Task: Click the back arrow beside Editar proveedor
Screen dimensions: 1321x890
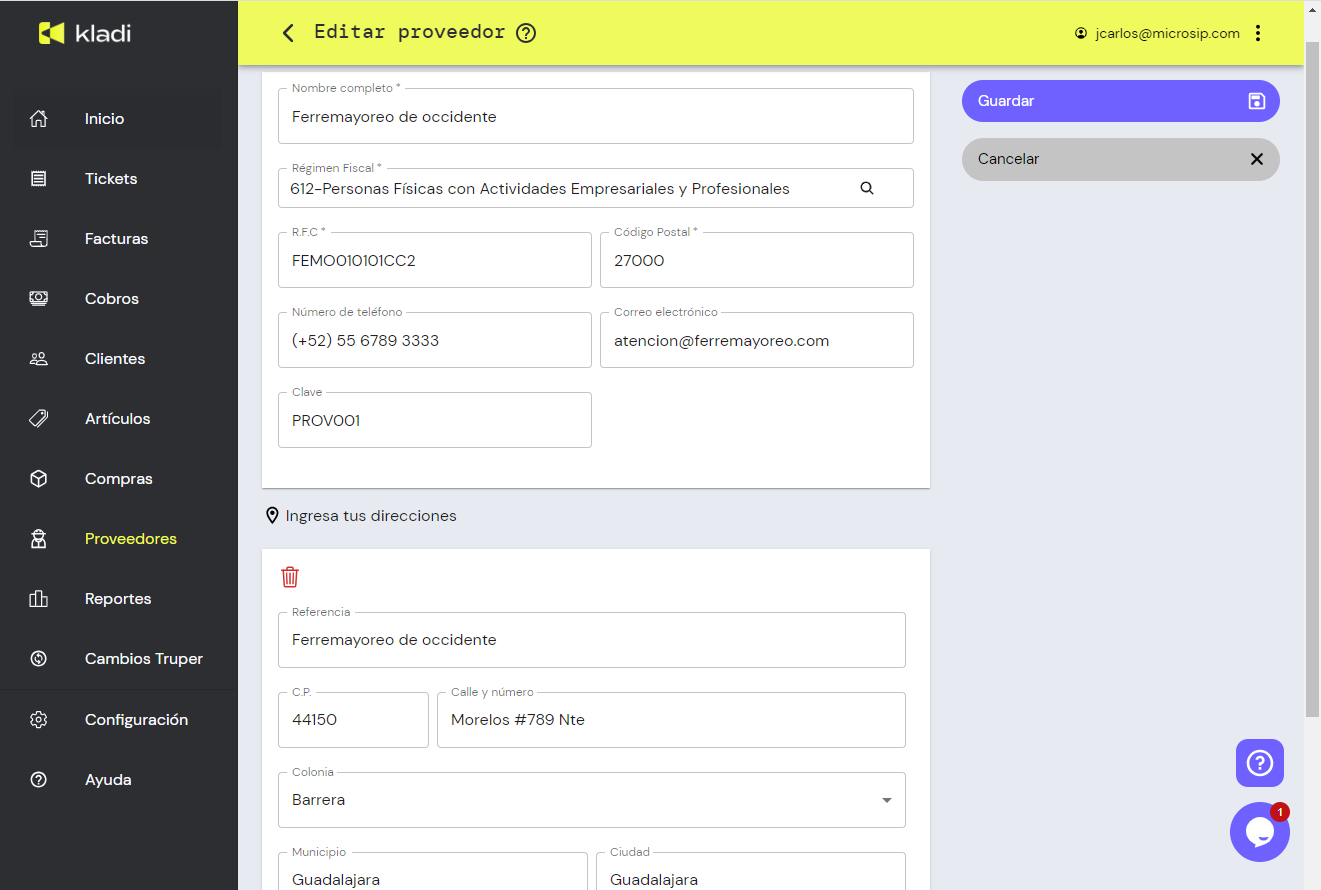Action: click(x=288, y=33)
